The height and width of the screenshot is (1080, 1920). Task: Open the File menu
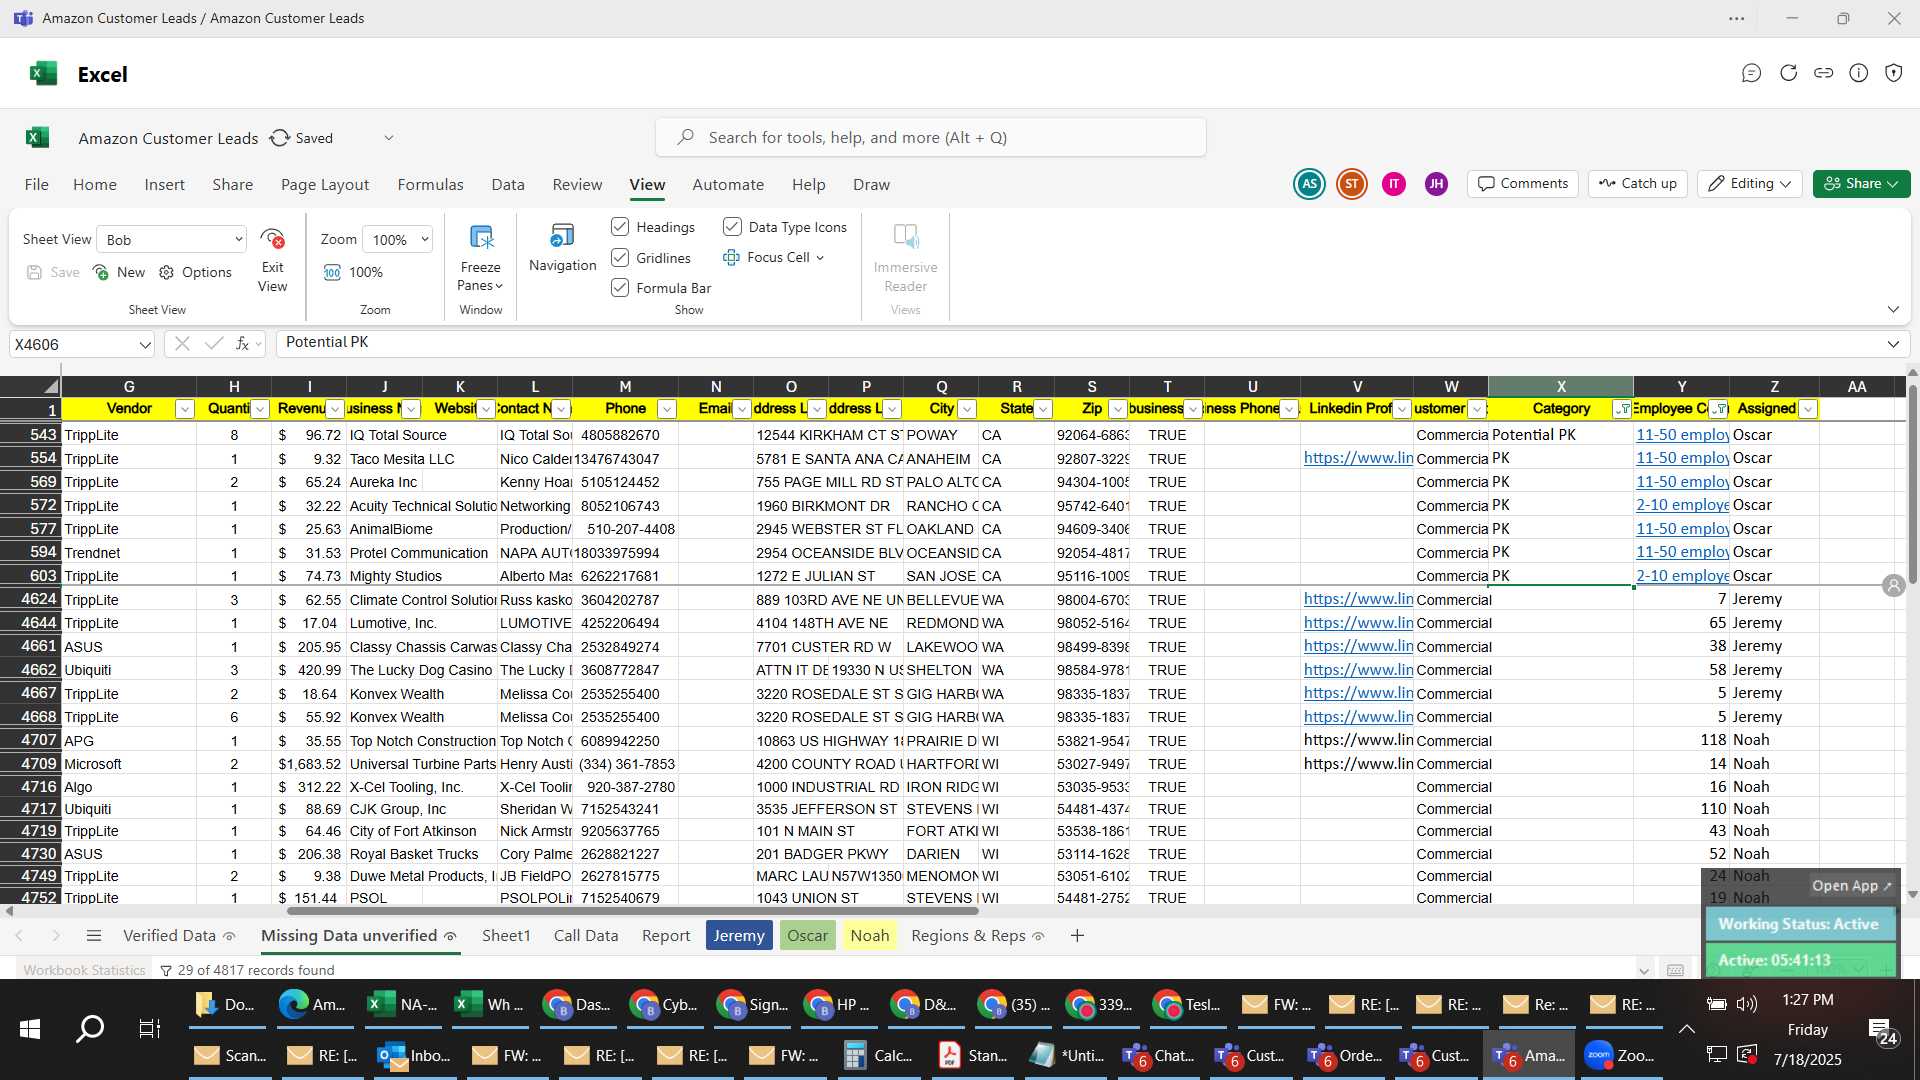coord(37,185)
